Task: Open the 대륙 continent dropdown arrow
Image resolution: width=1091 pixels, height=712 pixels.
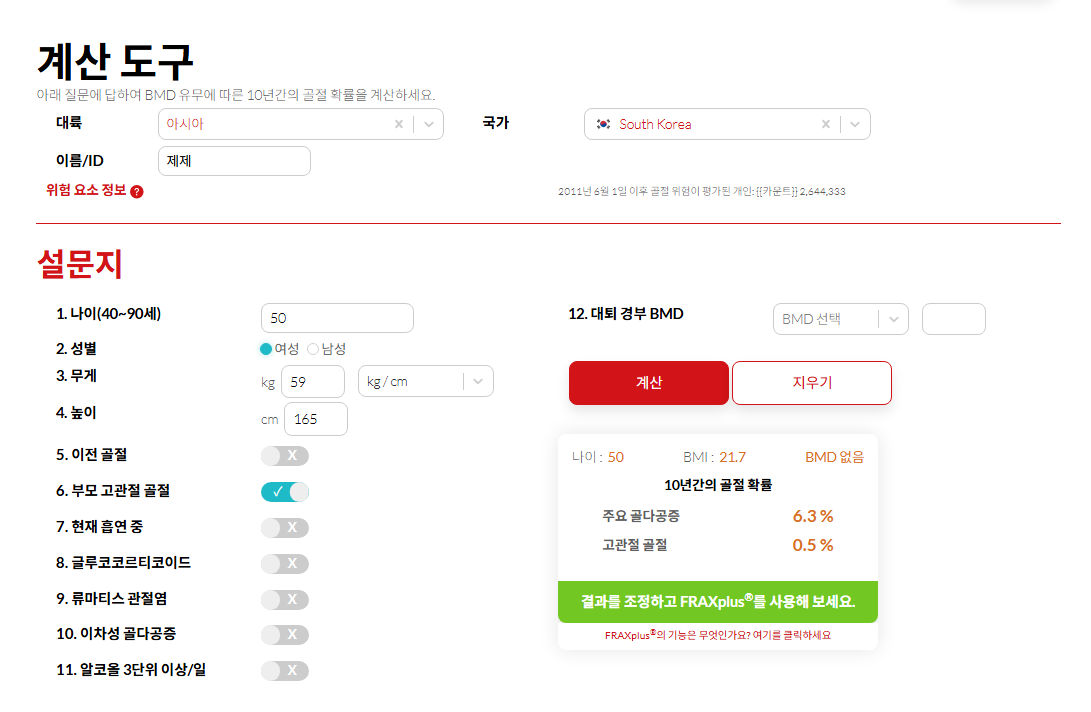Action: point(428,124)
